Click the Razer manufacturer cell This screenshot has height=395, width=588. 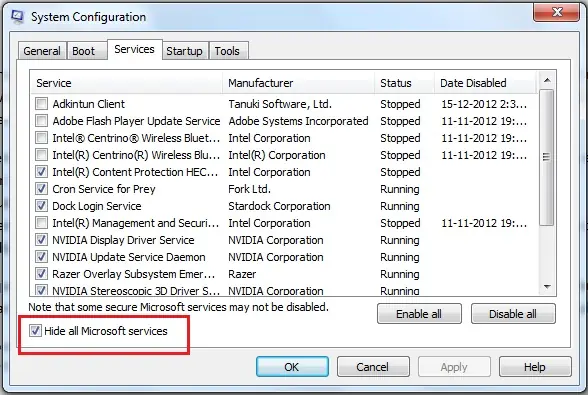[x=242, y=274]
